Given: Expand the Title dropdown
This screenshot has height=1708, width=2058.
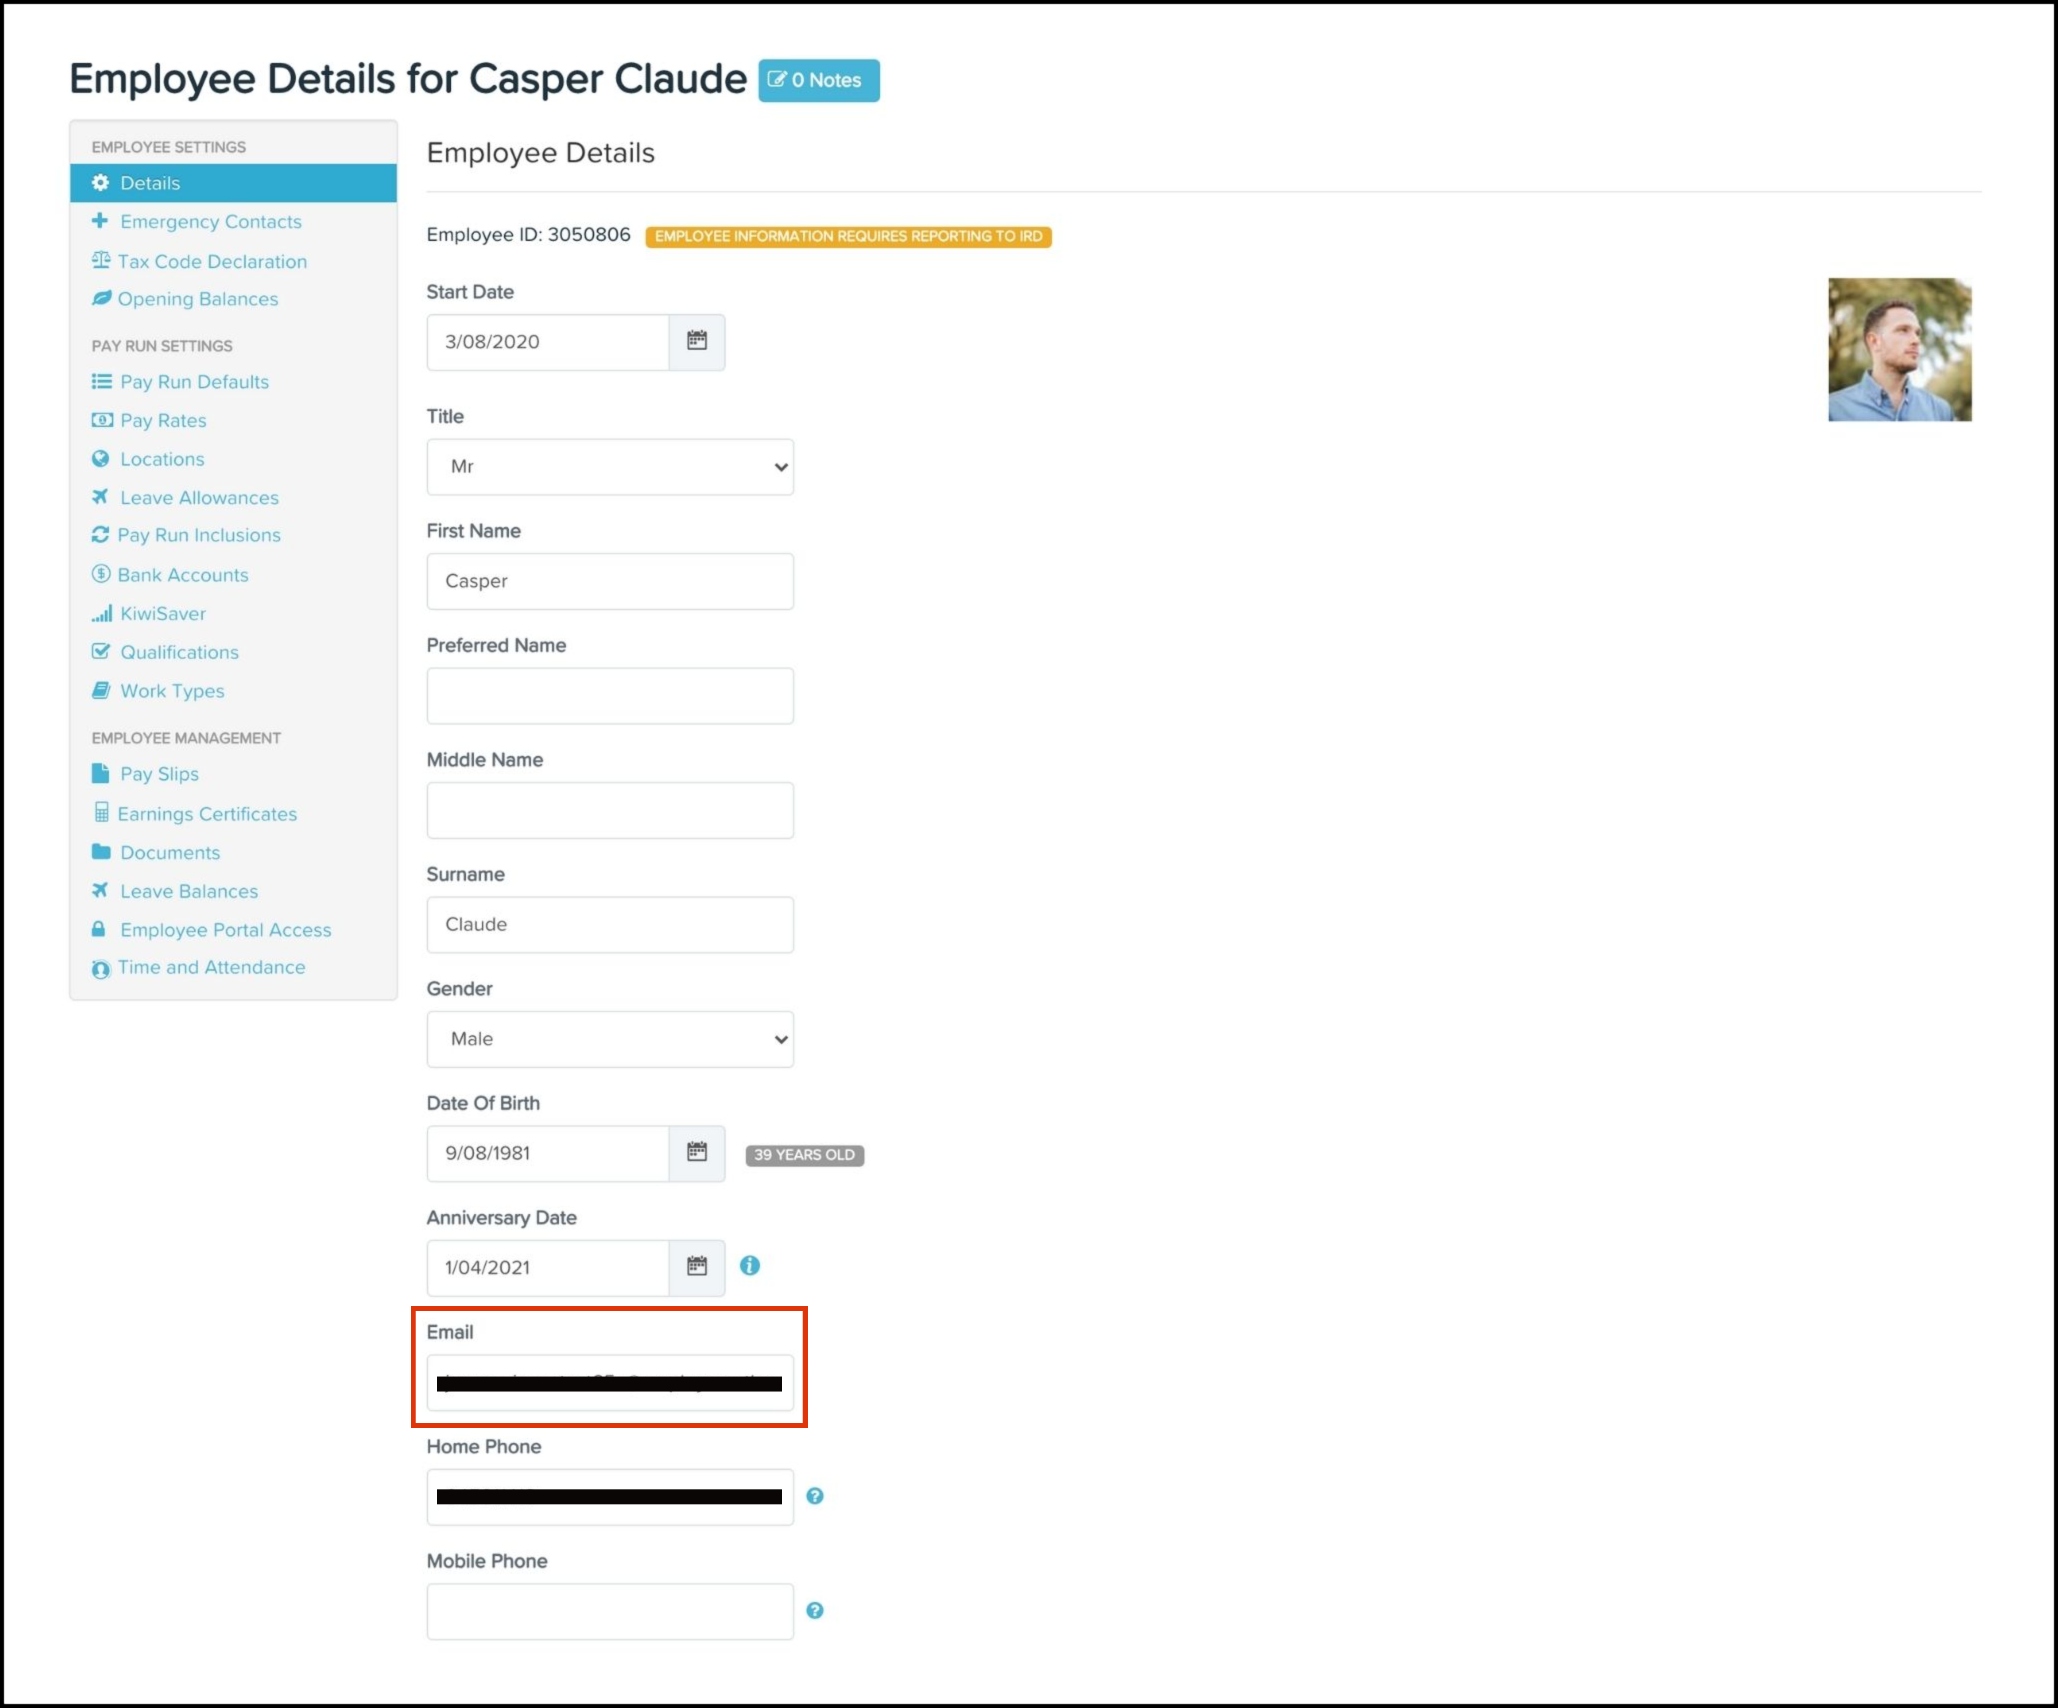Looking at the screenshot, I should click(609, 467).
